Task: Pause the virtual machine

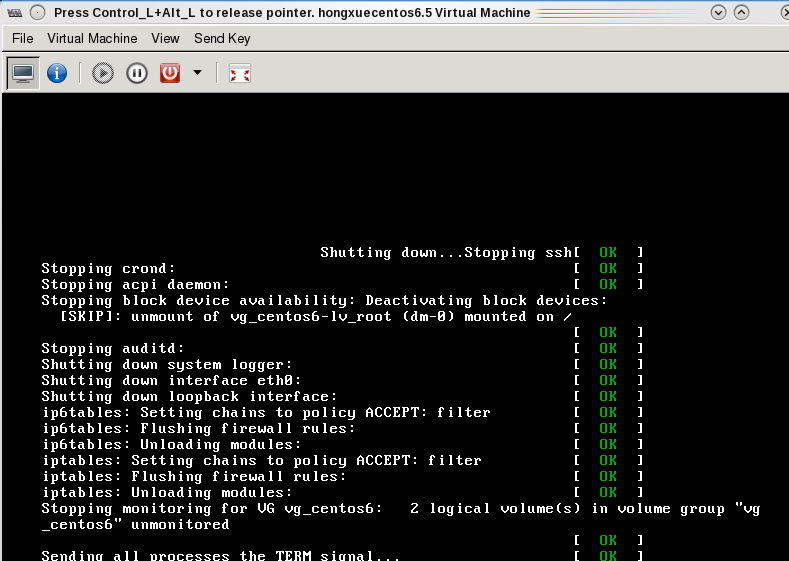Action: pyautogui.click(x=136, y=73)
